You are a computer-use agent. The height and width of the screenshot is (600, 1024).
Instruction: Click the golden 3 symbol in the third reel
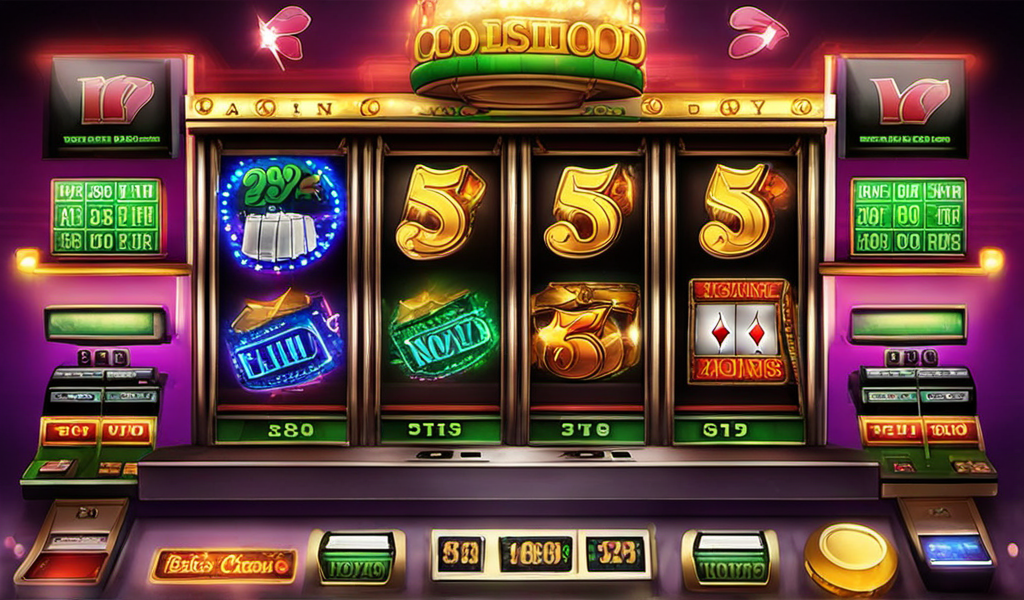(585, 330)
